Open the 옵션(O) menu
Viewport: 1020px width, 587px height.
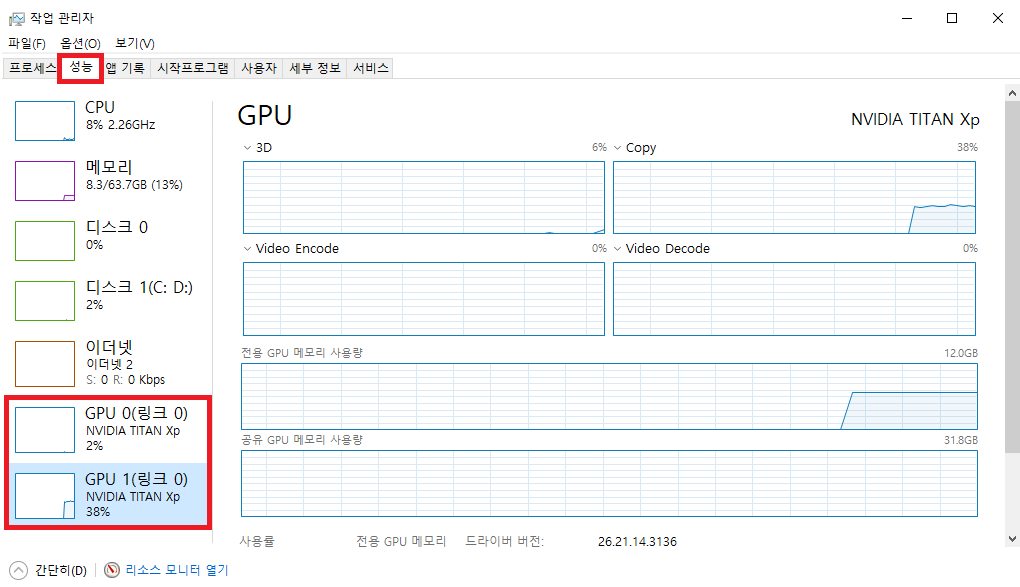[x=80, y=44]
